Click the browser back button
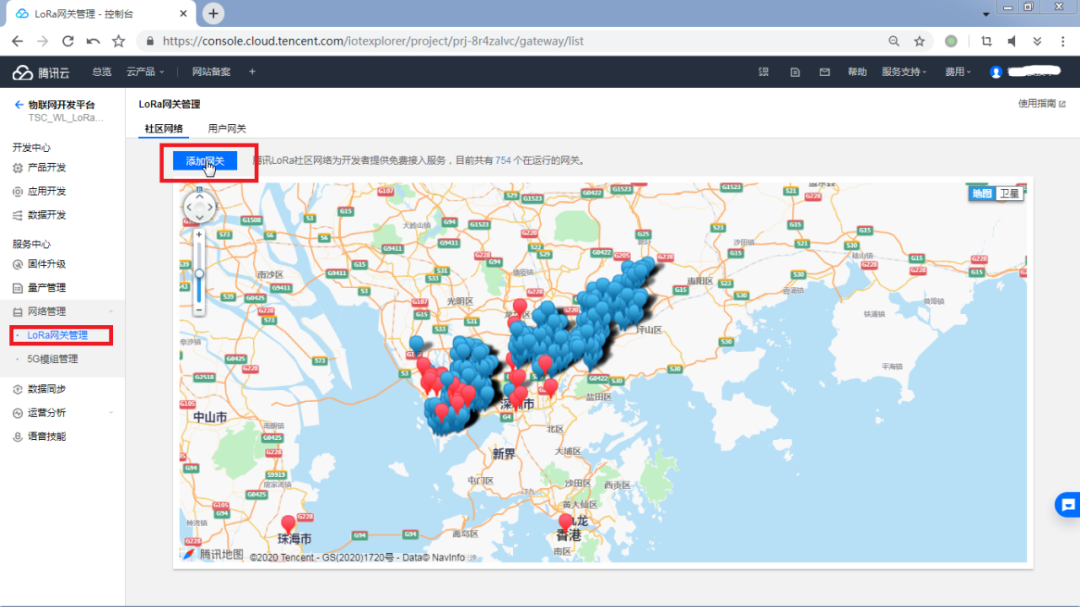This screenshot has height=607, width=1080. (x=18, y=41)
